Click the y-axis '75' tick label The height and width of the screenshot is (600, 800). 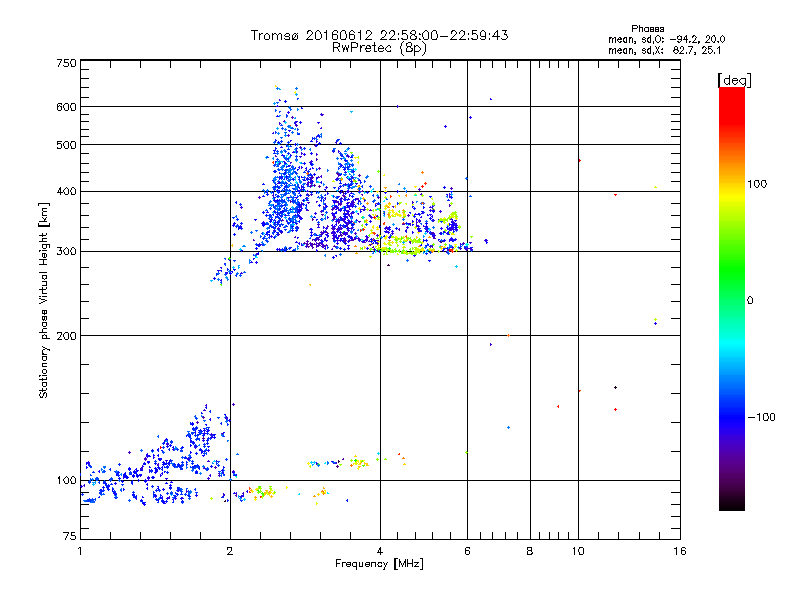coord(70,536)
